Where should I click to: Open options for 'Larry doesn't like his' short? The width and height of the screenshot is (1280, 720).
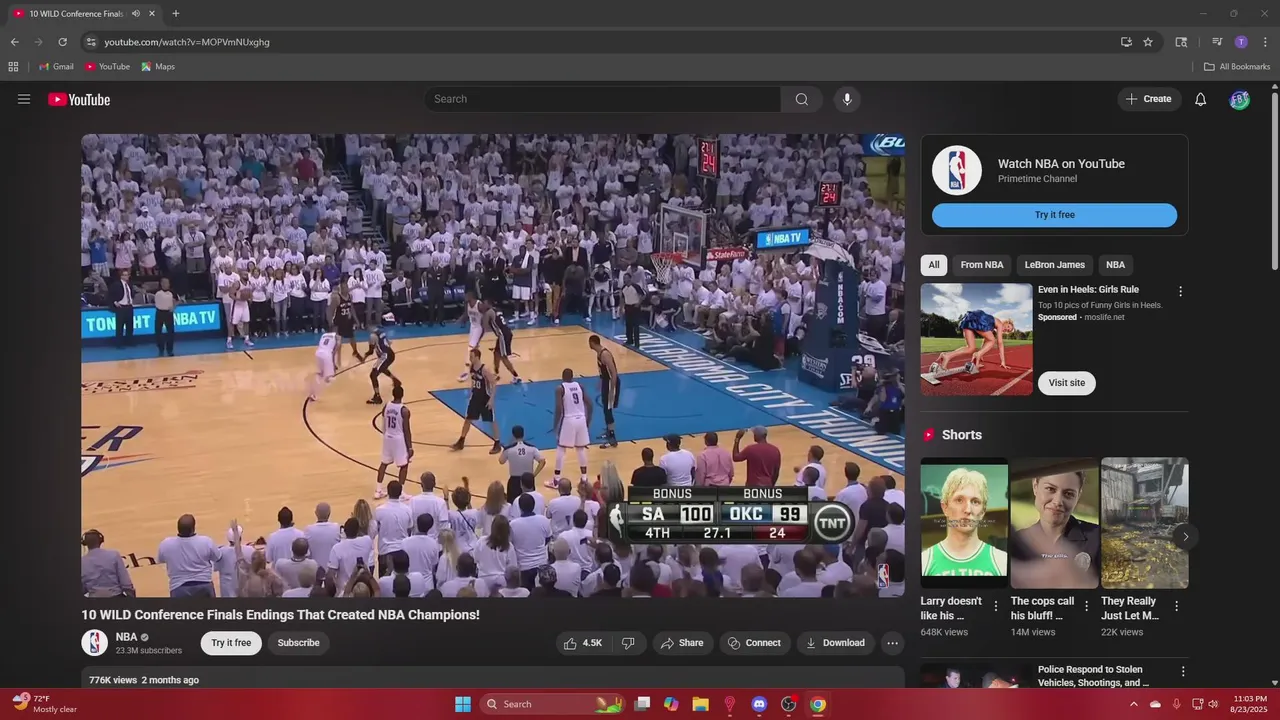coord(995,606)
